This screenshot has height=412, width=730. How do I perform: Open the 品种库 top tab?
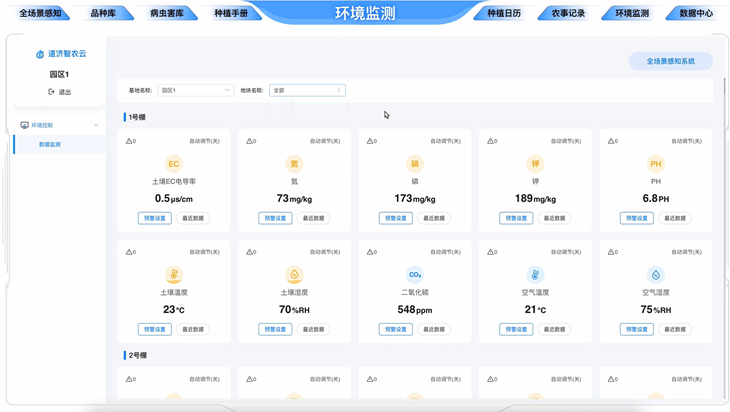coord(103,14)
